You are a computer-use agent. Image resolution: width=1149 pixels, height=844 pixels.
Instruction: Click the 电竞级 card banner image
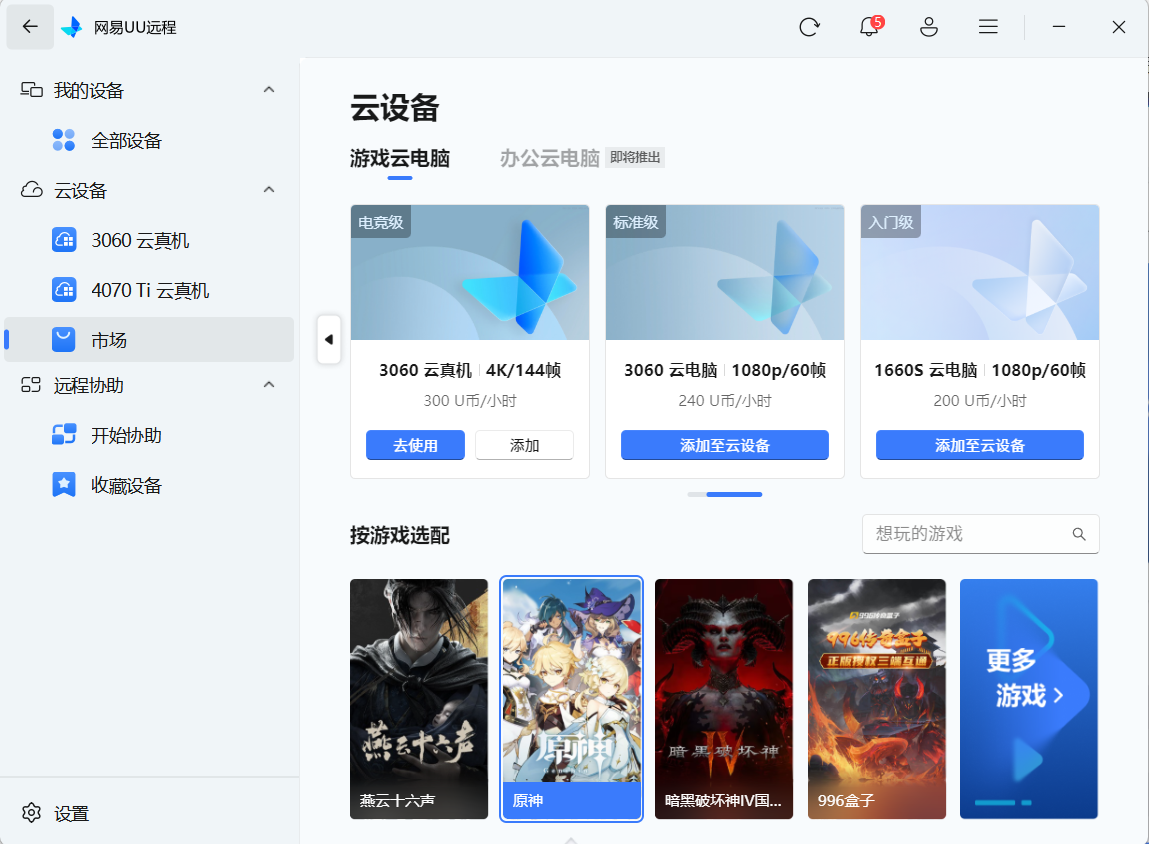(x=470, y=273)
